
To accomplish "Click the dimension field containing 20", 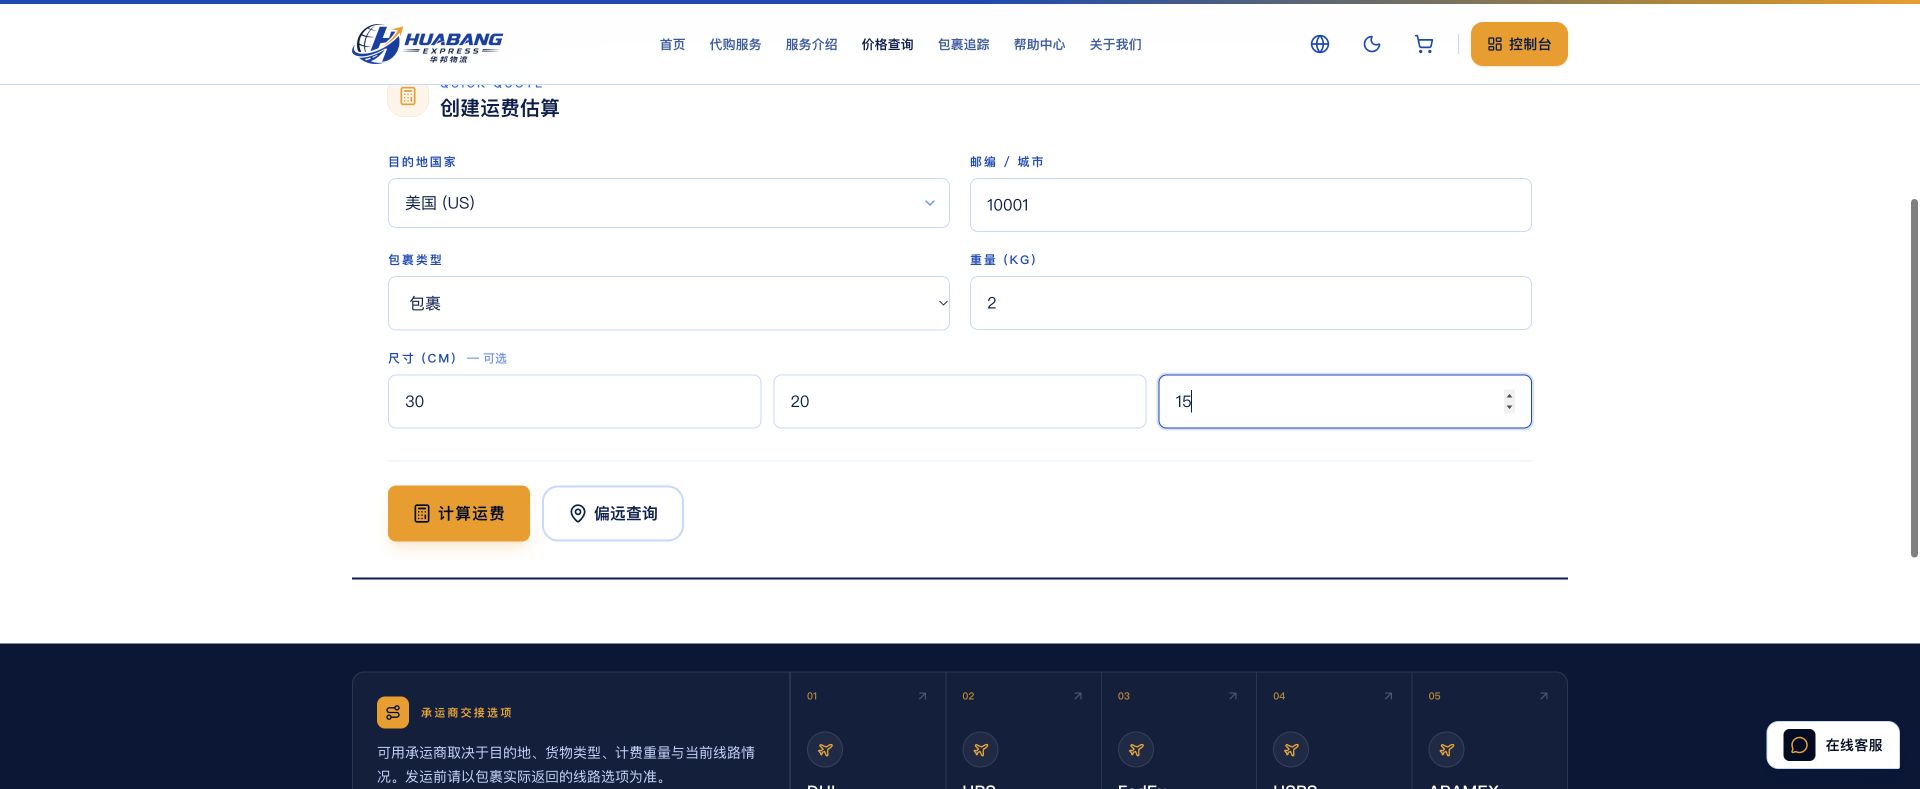I will [x=960, y=402].
